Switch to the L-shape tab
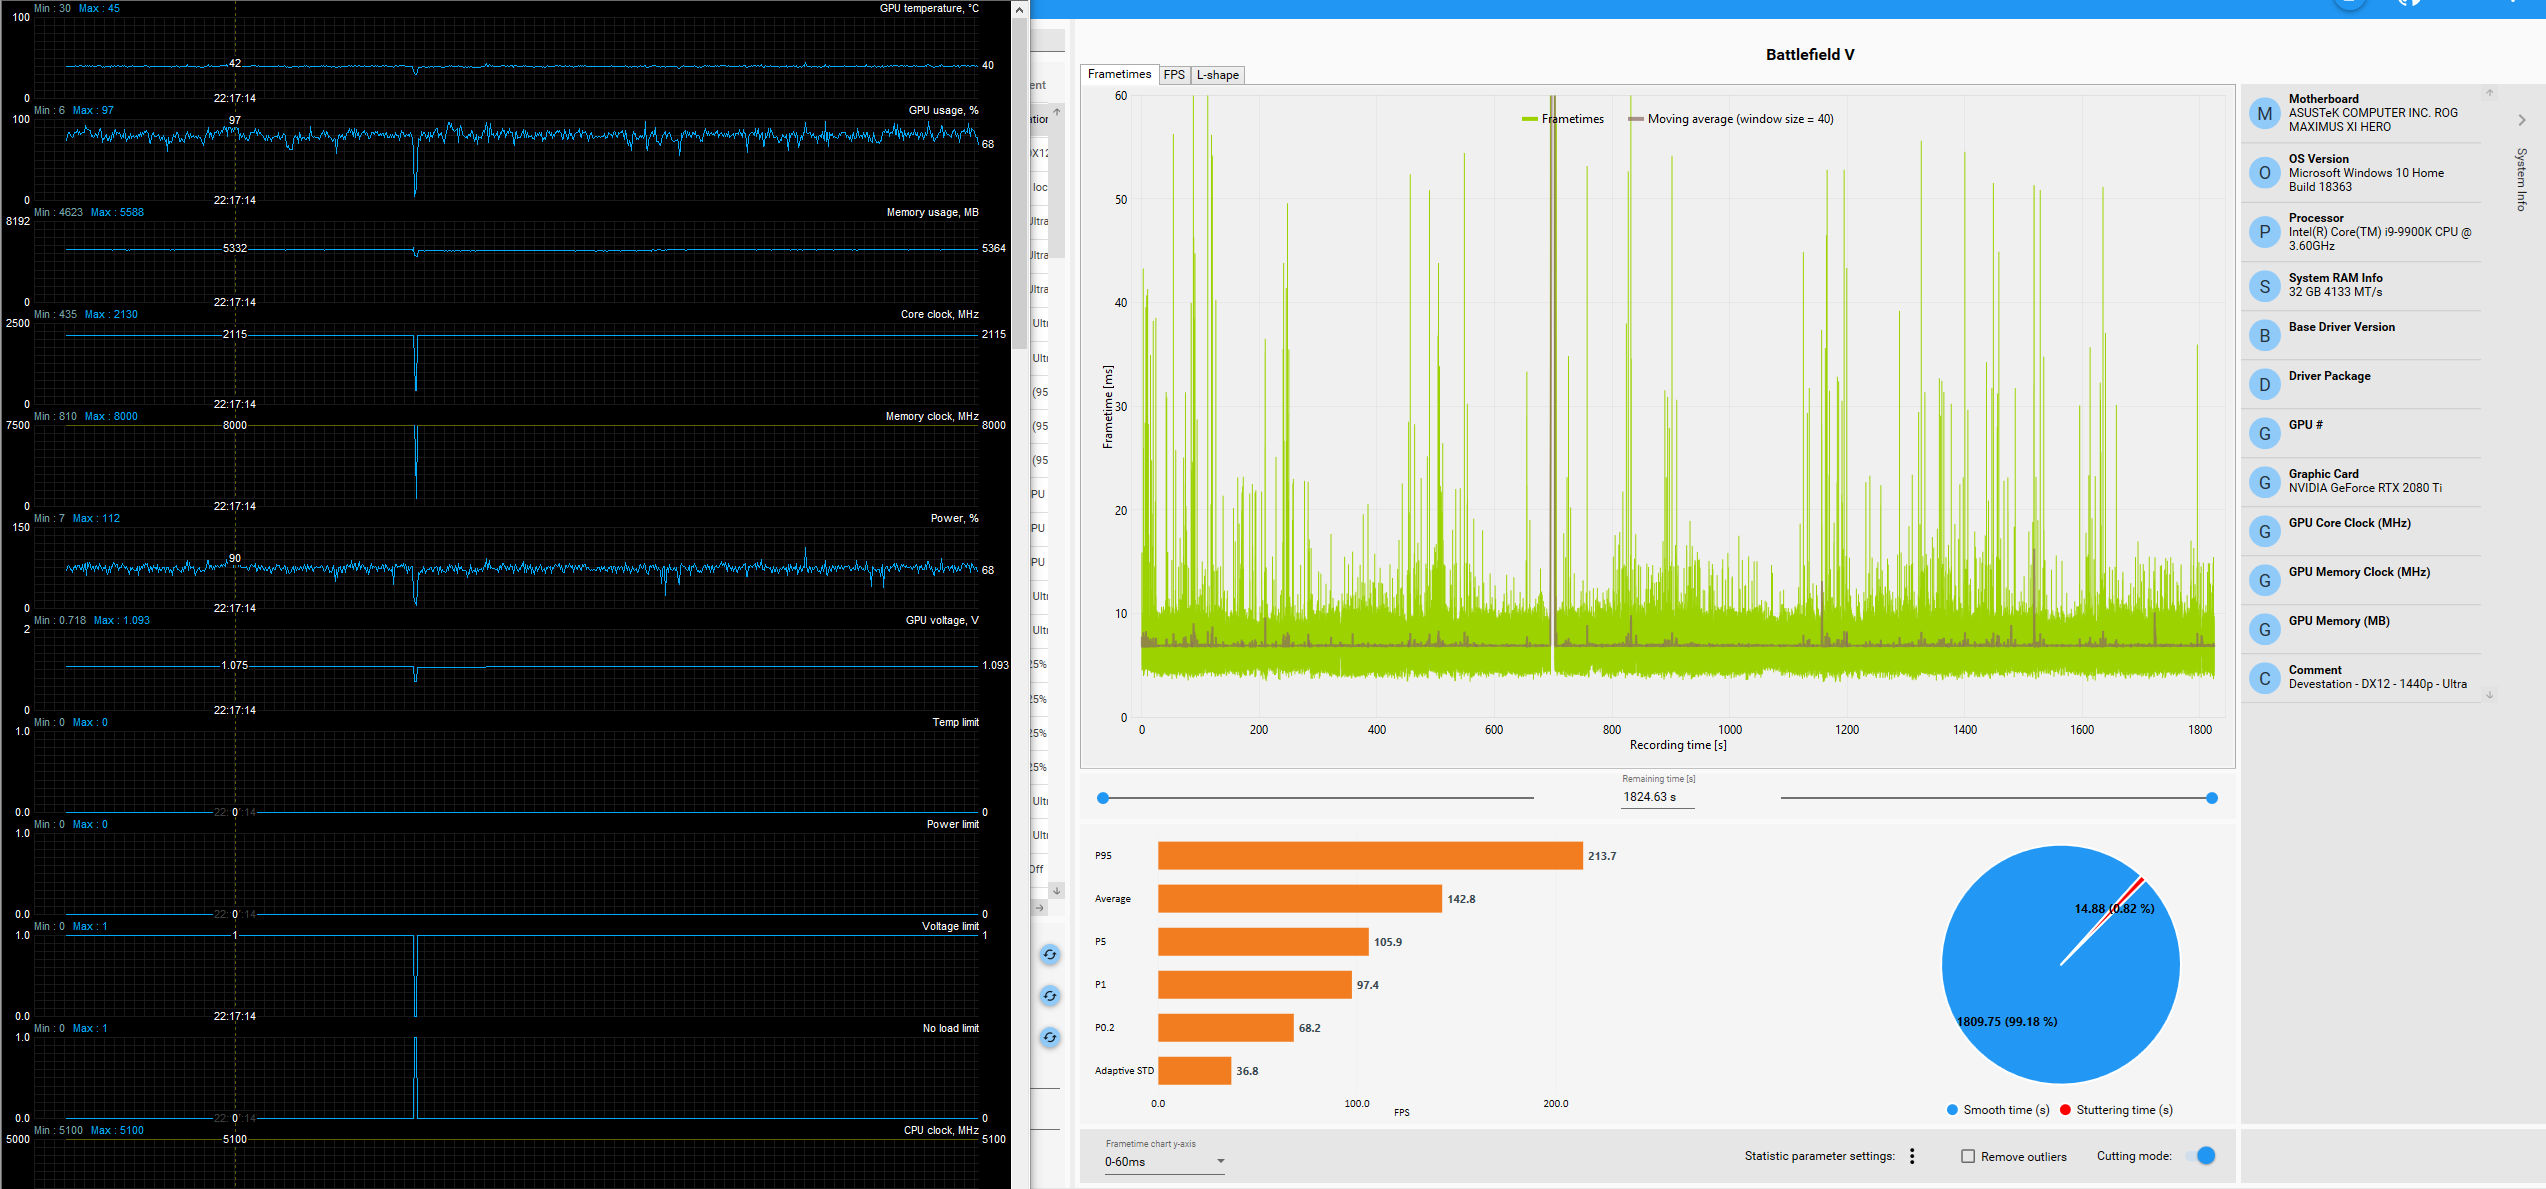The image size is (2546, 1189). click(1217, 74)
